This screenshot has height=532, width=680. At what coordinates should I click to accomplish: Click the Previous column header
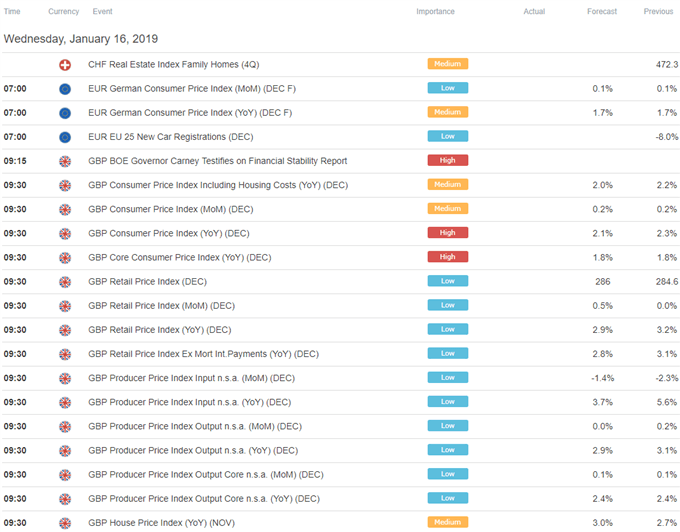(x=658, y=12)
